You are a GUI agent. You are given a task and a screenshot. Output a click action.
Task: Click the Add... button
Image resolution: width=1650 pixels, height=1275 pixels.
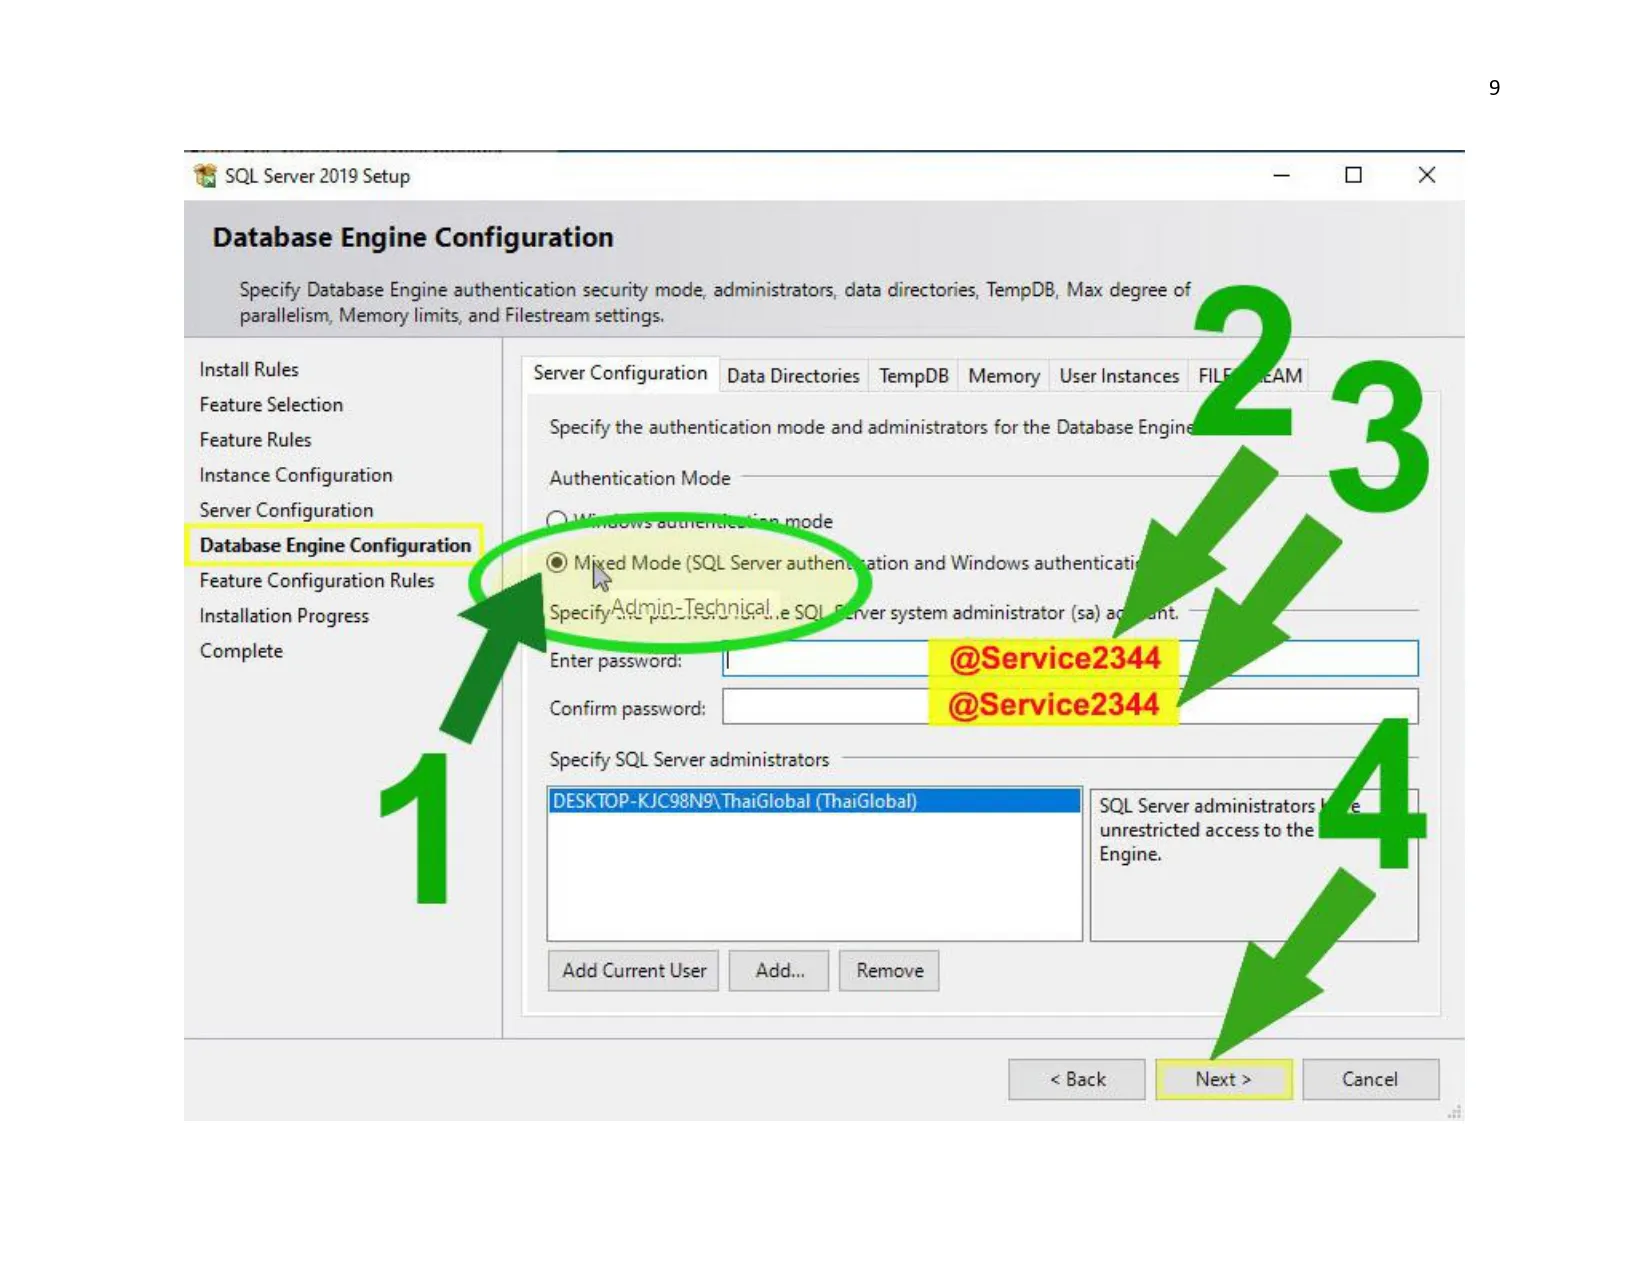point(779,971)
